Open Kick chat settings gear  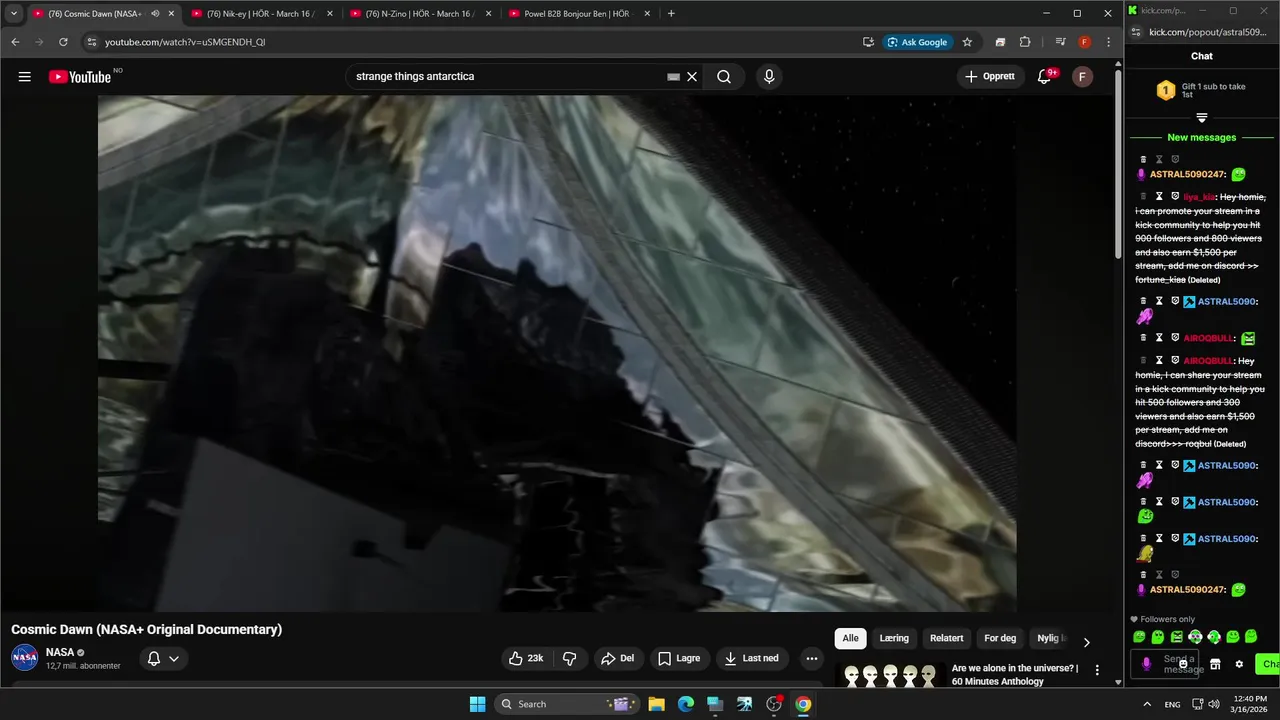coord(1239,664)
